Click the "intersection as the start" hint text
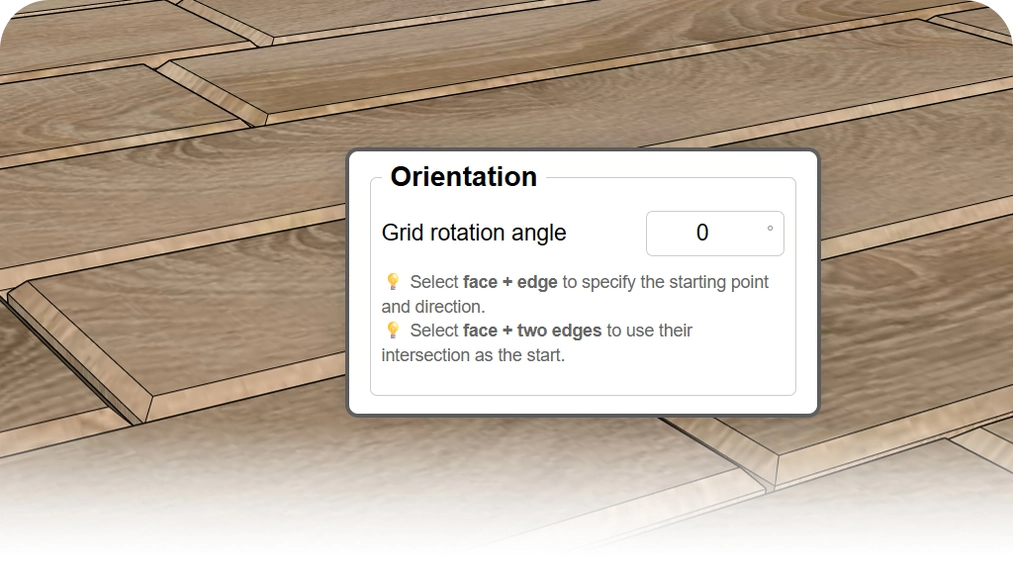 pyautogui.click(x=473, y=354)
